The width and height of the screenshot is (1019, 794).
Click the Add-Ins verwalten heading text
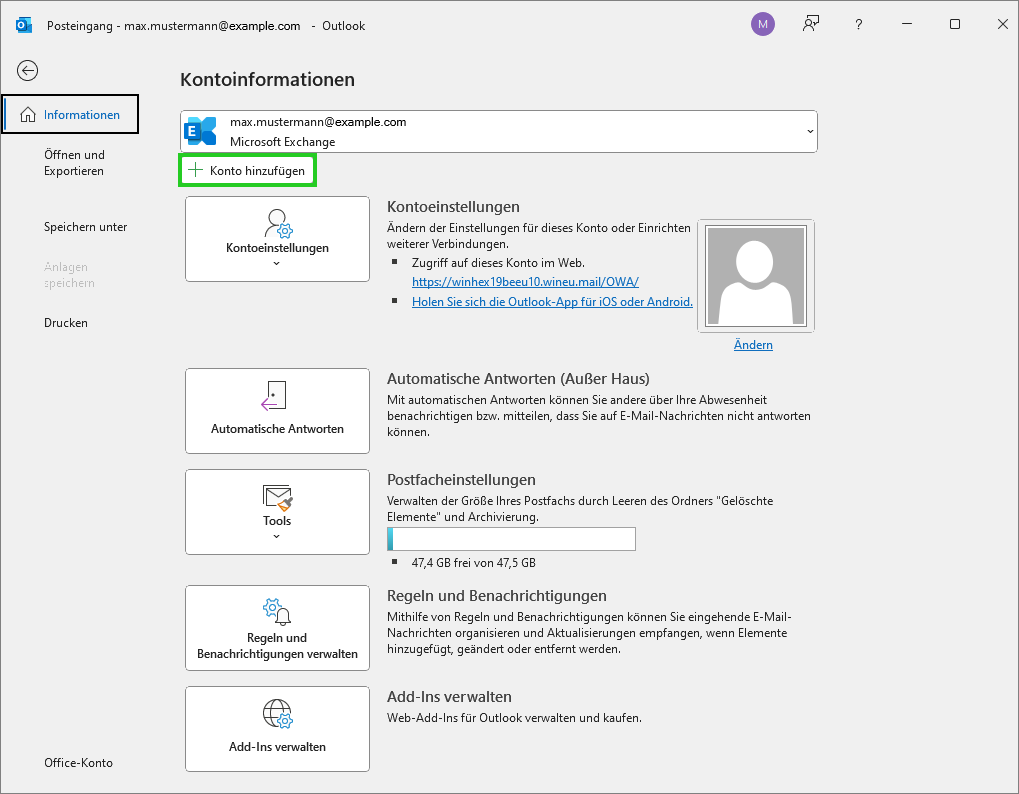(x=449, y=697)
